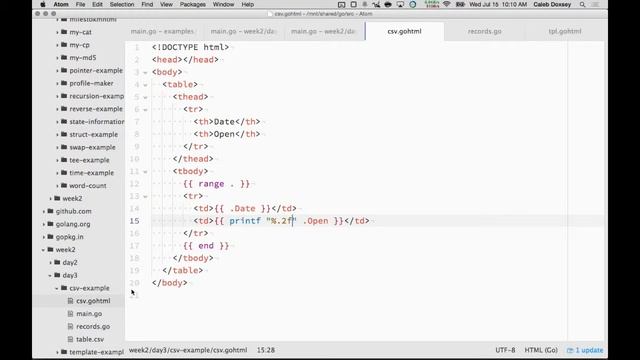Open the Selection menu
The image size is (640, 360).
(x=122, y=4)
